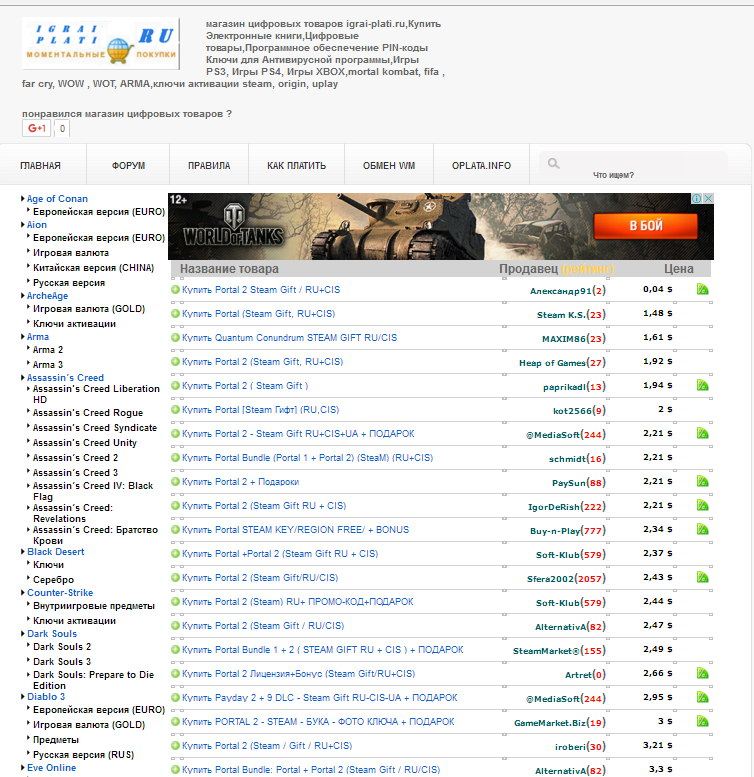Click green discount icon in Sfera2002 row
This screenshot has height=777, width=754.
pos(702,577)
